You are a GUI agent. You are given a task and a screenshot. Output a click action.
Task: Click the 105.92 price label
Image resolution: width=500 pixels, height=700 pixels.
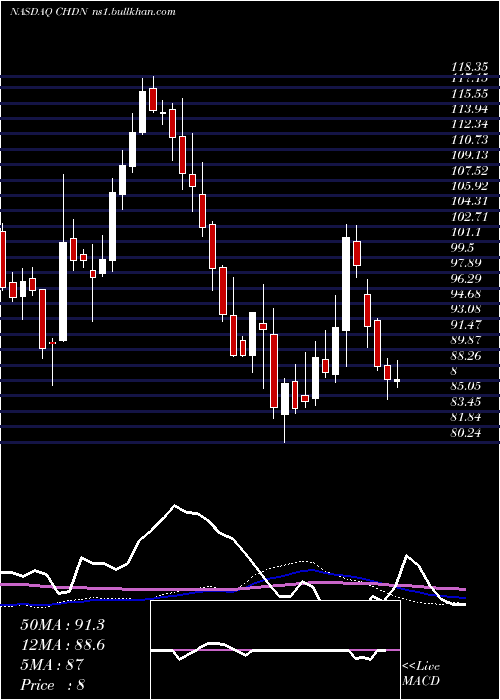click(x=470, y=186)
